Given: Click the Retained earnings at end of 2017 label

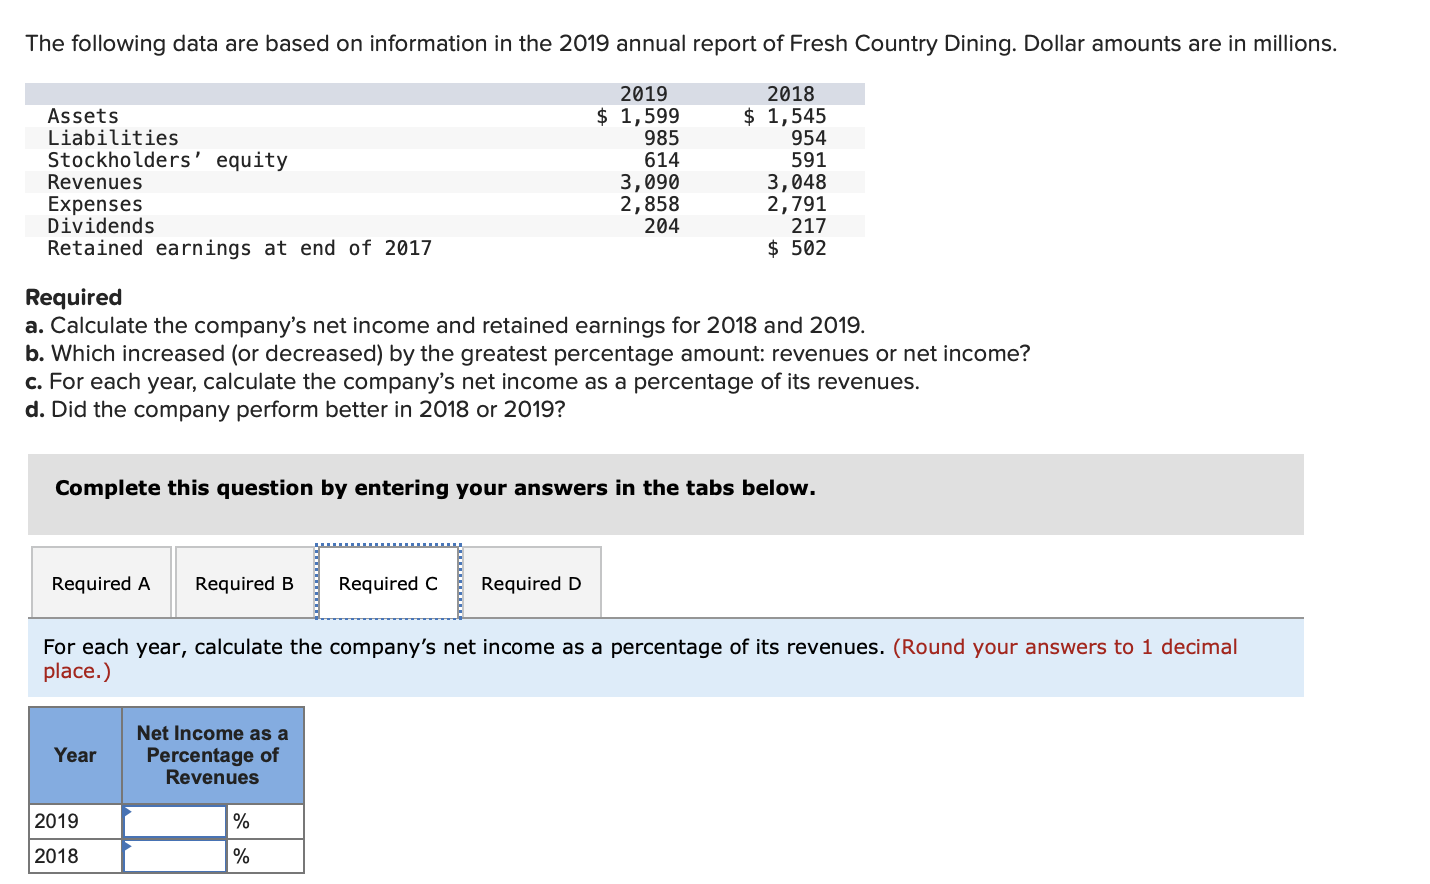Looking at the screenshot, I should coord(238,247).
